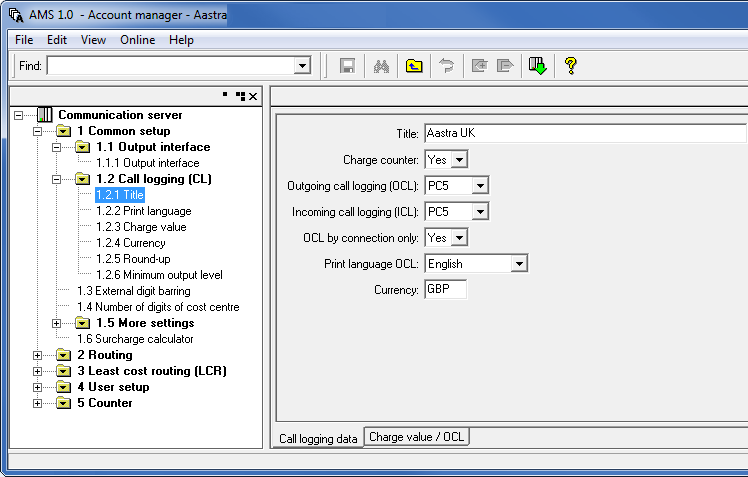This screenshot has width=748, height=477.
Task: Expand the 1.5 More settings node
Action: coord(57,323)
